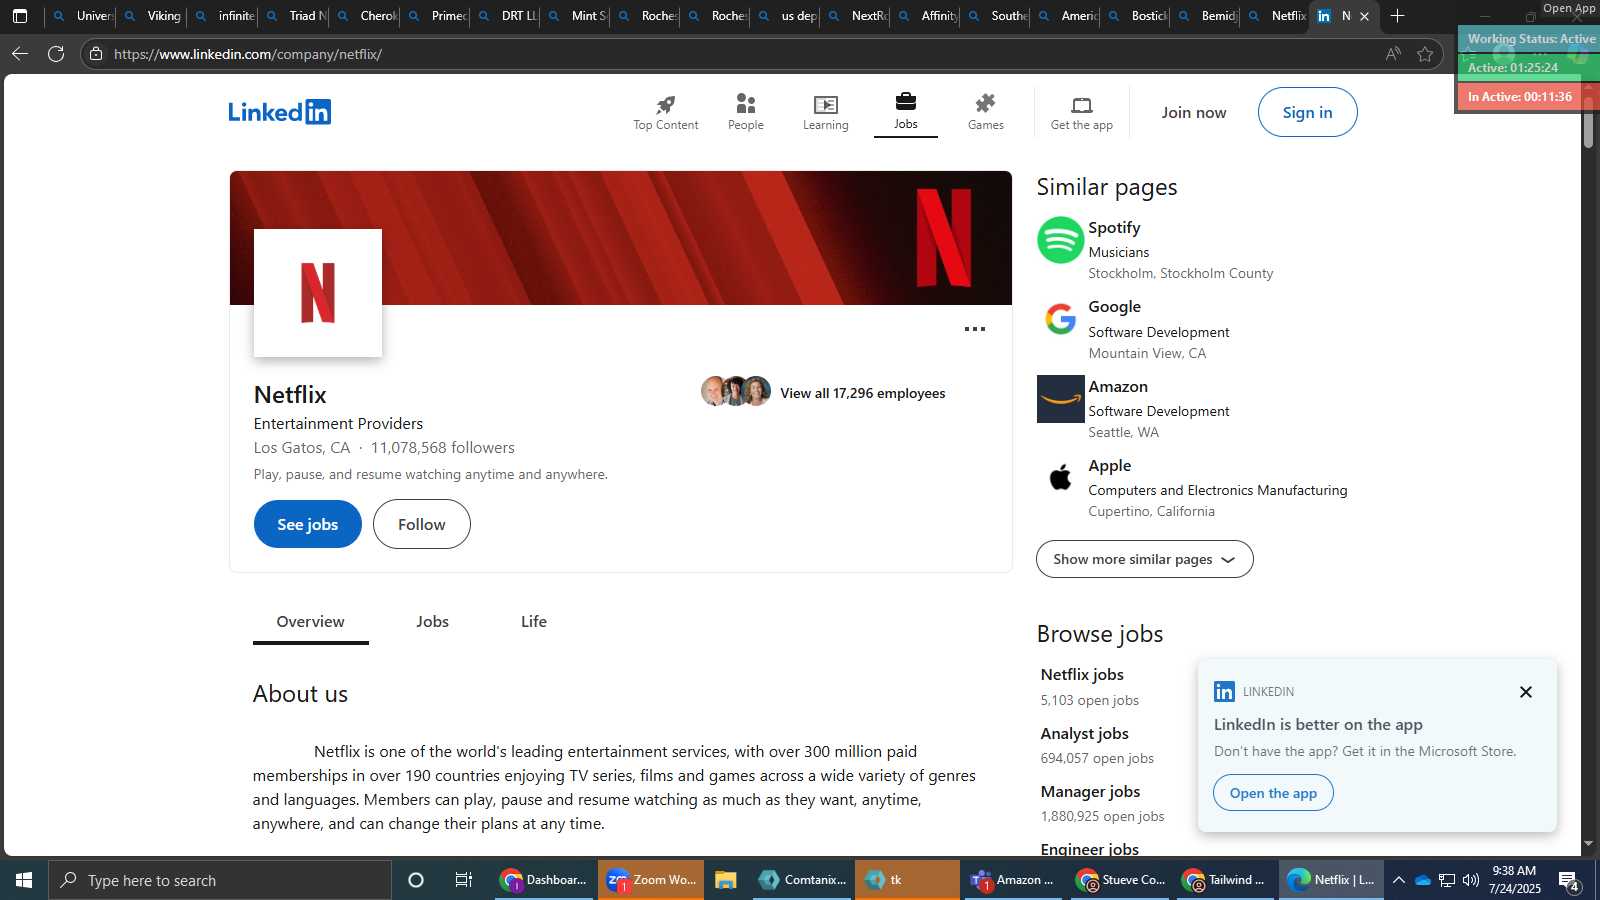Click the browser back arrow
1600x900 pixels.
coord(20,54)
